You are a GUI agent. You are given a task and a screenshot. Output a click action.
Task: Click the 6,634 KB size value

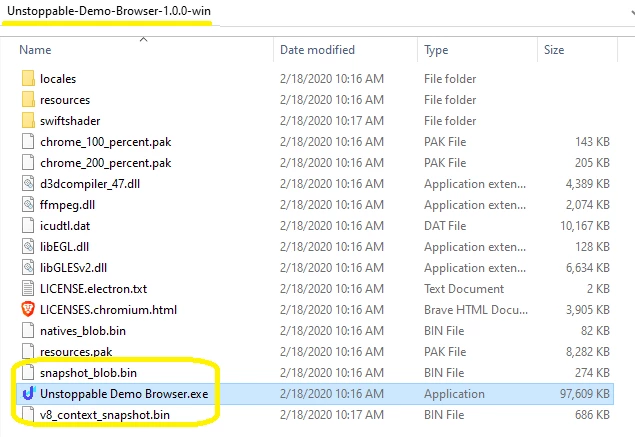coord(588,268)
